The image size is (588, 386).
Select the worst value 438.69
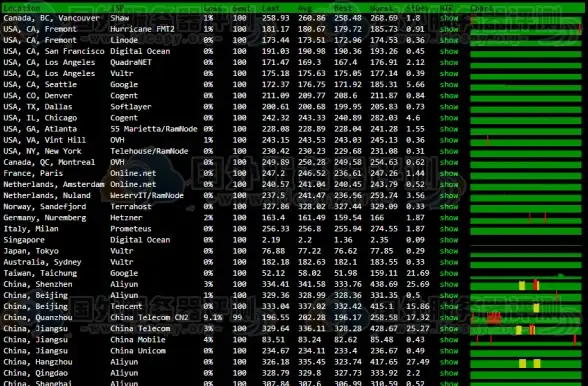(384, 284)
